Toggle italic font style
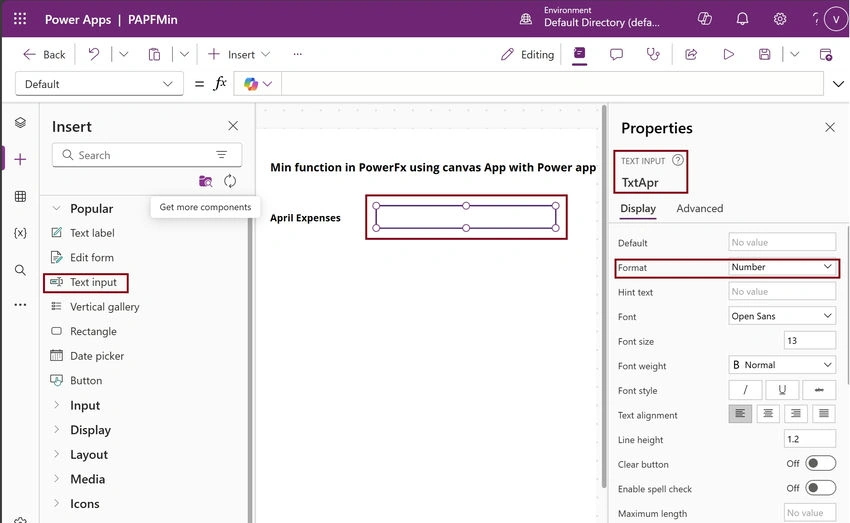The image size is (850, 523). (x=745, y=390)
